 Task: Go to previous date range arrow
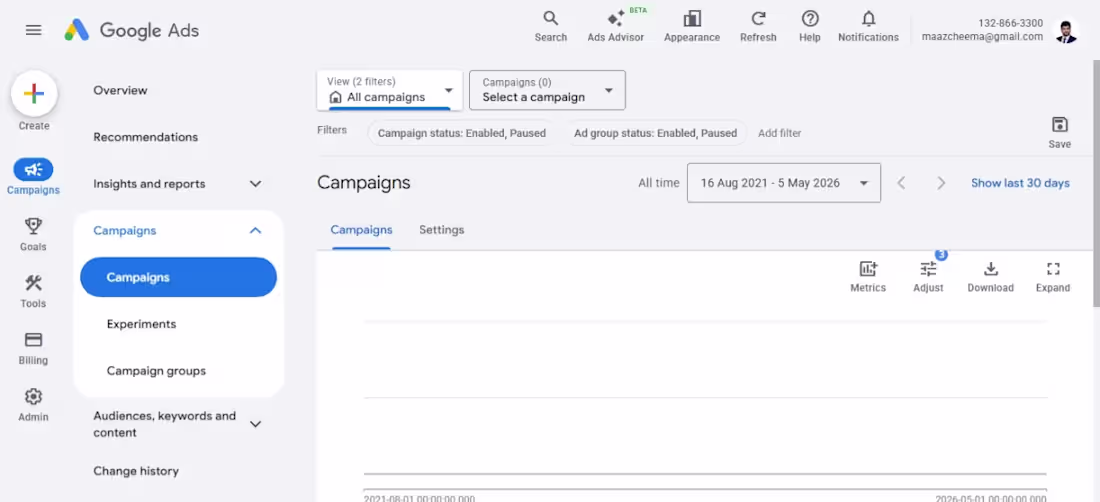pos(901,183)
